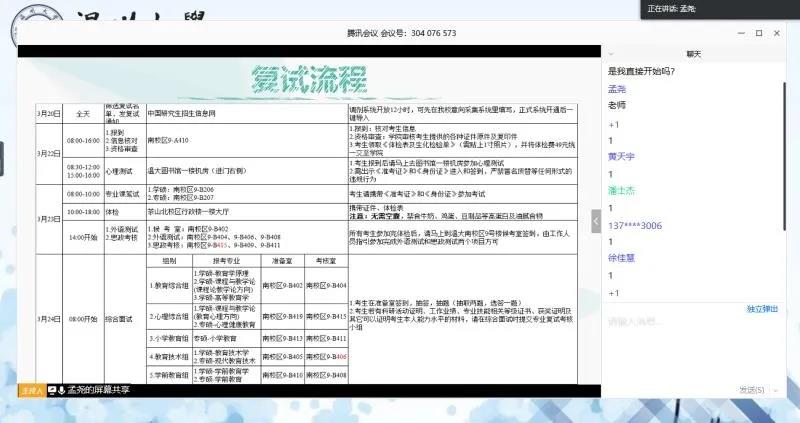Select sender name 徐佳慧 in the chat
800x423 pixels.
(621, 259)
